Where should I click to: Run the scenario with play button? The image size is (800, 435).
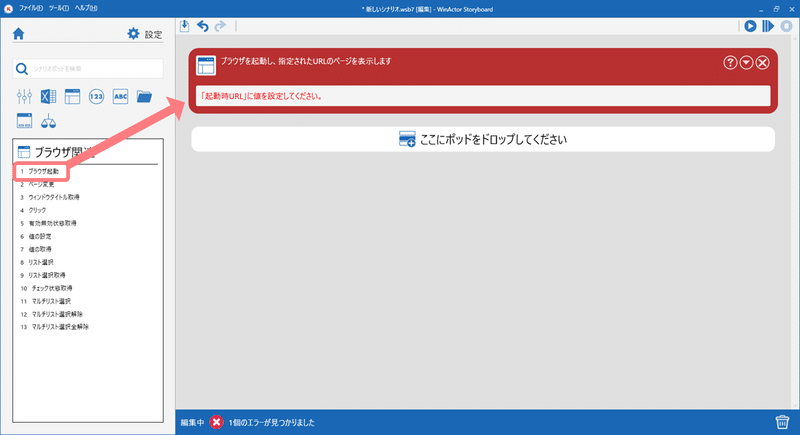[750, 26]
